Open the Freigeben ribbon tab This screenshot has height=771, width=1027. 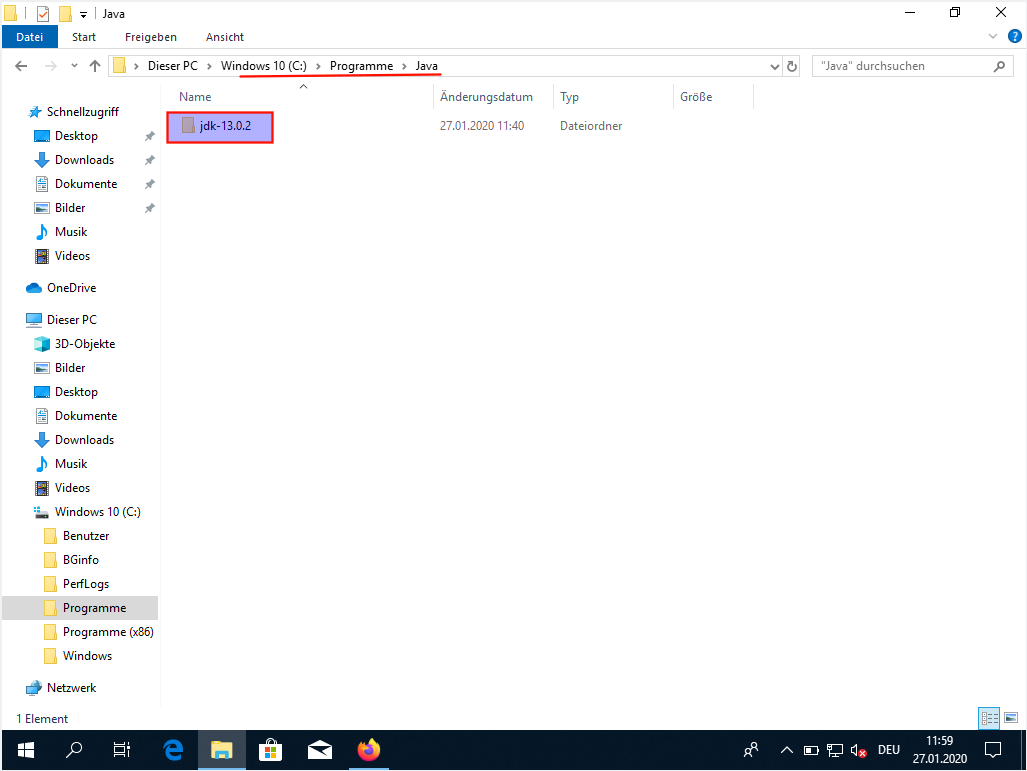151,37
